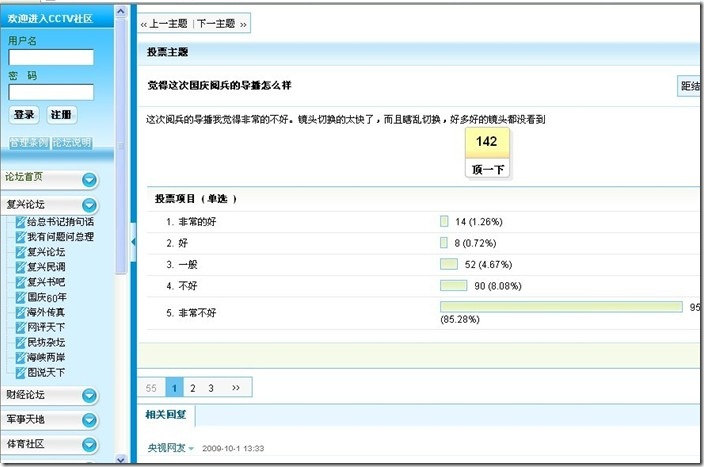This screenshot has width=704, height=467.
Task: Click the 顶一下 upvote button
Action: point(487,169)
